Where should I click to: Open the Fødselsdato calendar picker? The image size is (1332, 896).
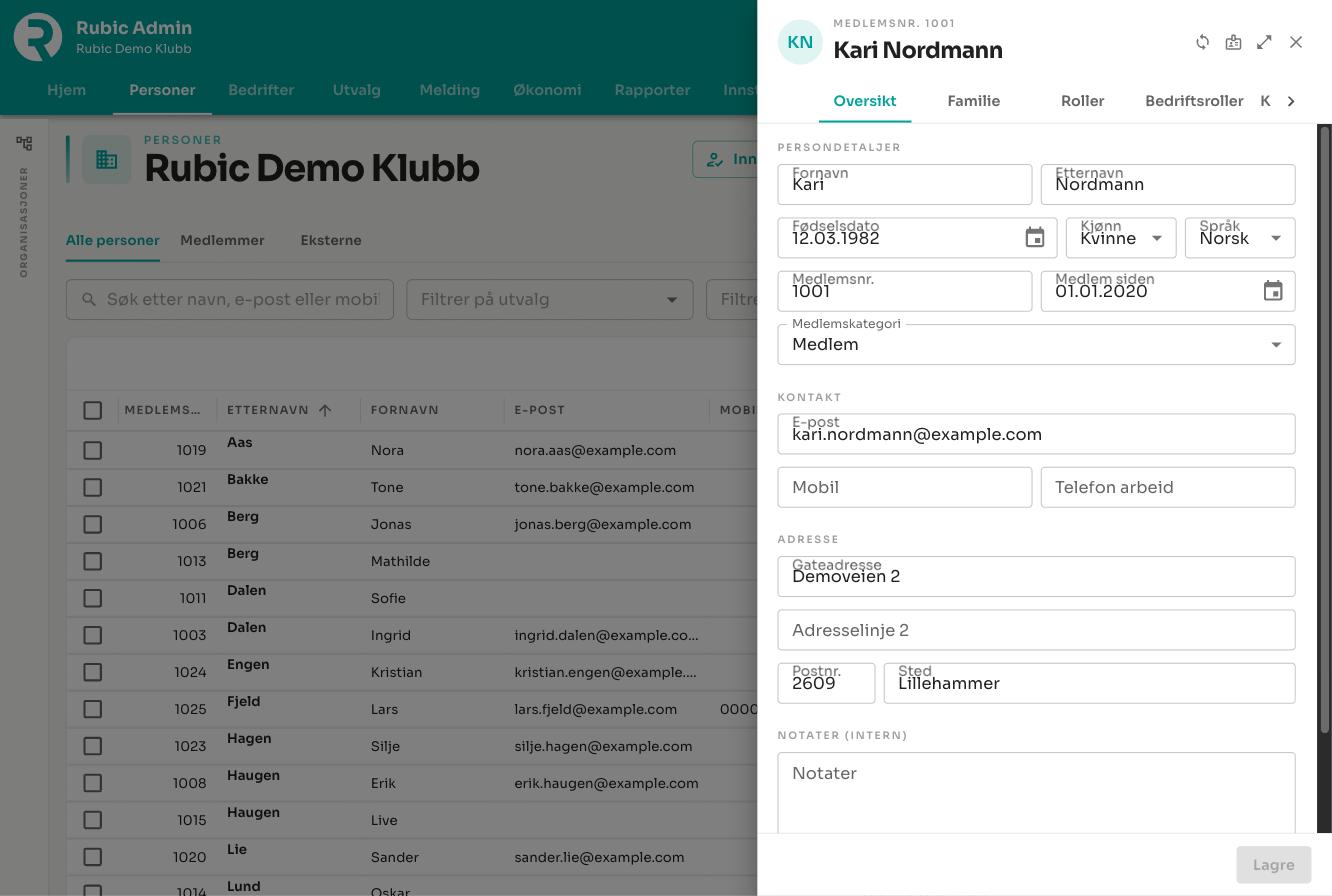pos(1035,238)
